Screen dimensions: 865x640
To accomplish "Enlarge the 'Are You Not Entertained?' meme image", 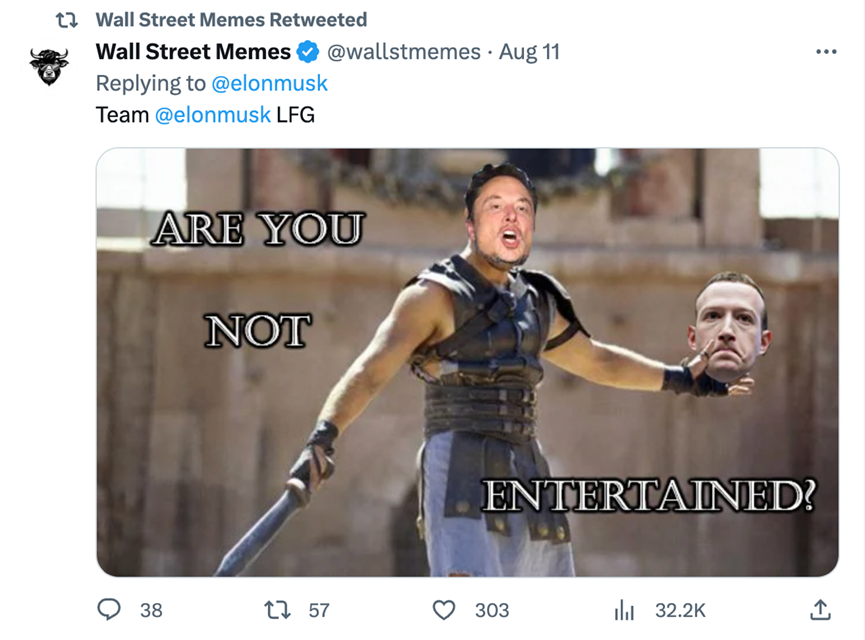I will (x=467, y=362).
